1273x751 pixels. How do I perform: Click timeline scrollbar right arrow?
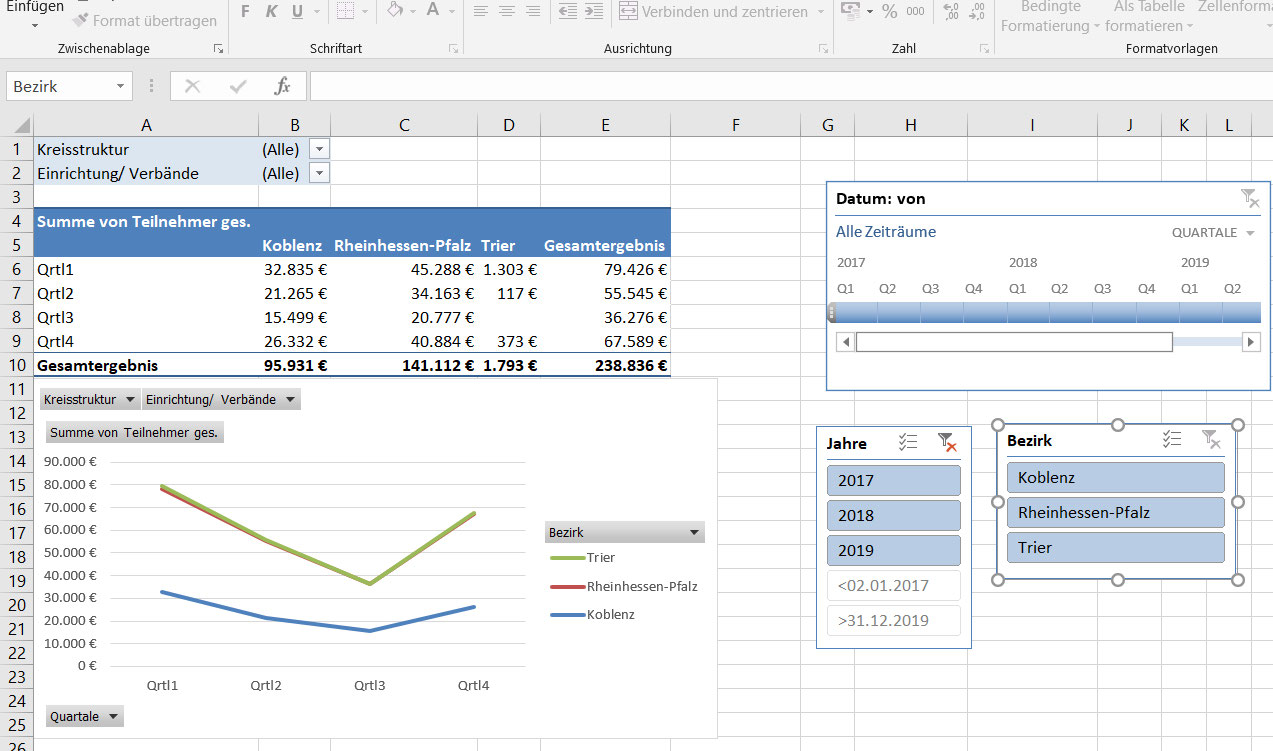[x=1250, y=342]
